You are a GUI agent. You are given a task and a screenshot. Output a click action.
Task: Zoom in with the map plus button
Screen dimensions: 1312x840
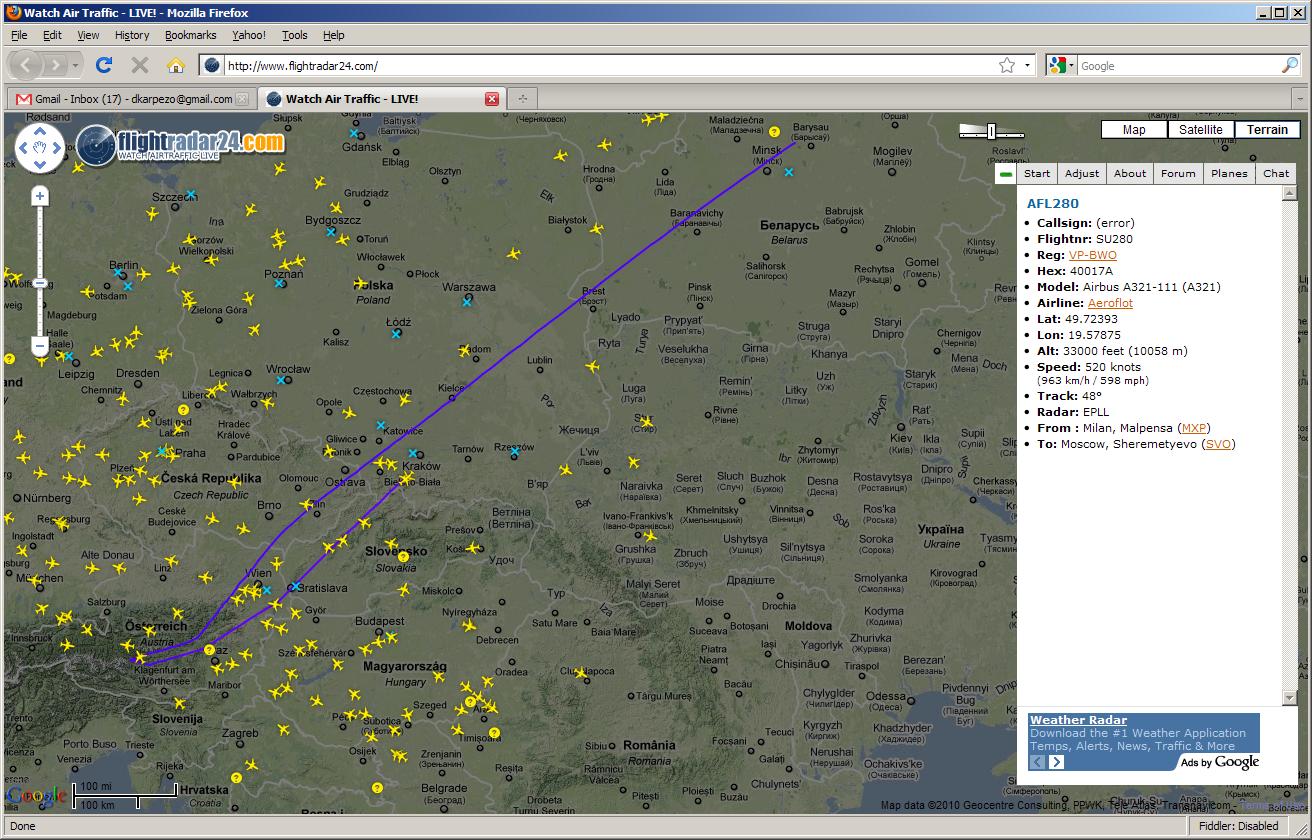(x=40, y=196)
